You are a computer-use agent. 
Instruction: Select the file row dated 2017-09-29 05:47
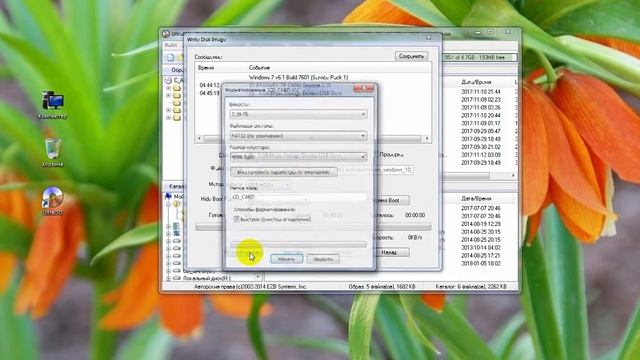(481, 131)
